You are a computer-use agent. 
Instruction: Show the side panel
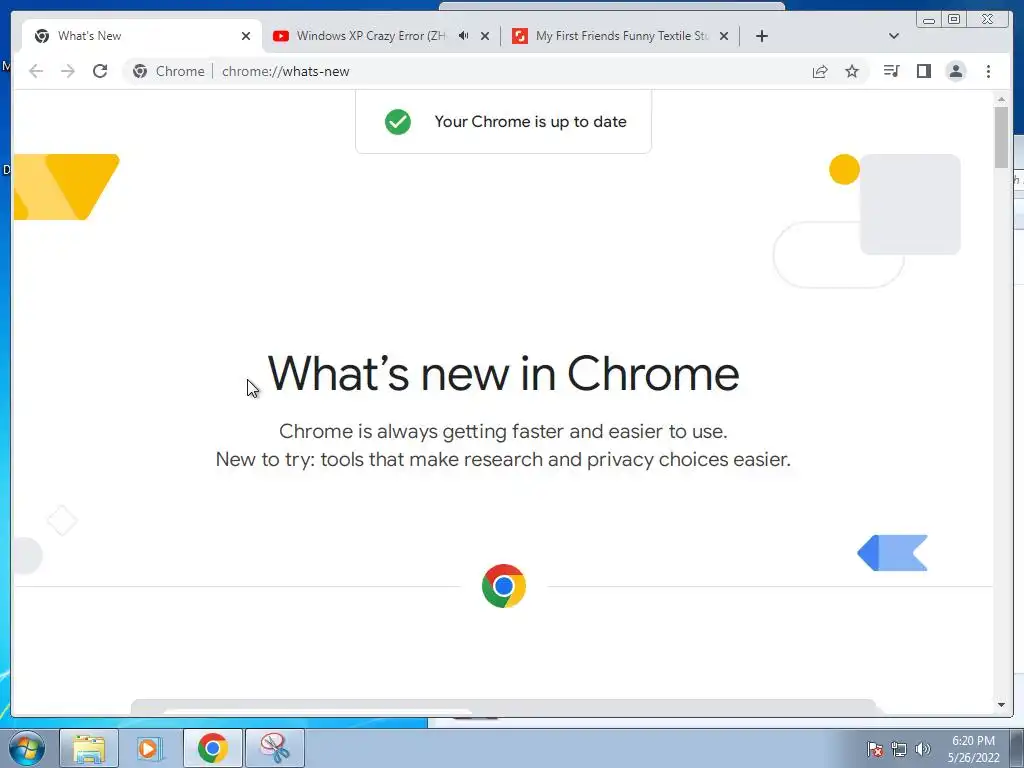[923, 71]
